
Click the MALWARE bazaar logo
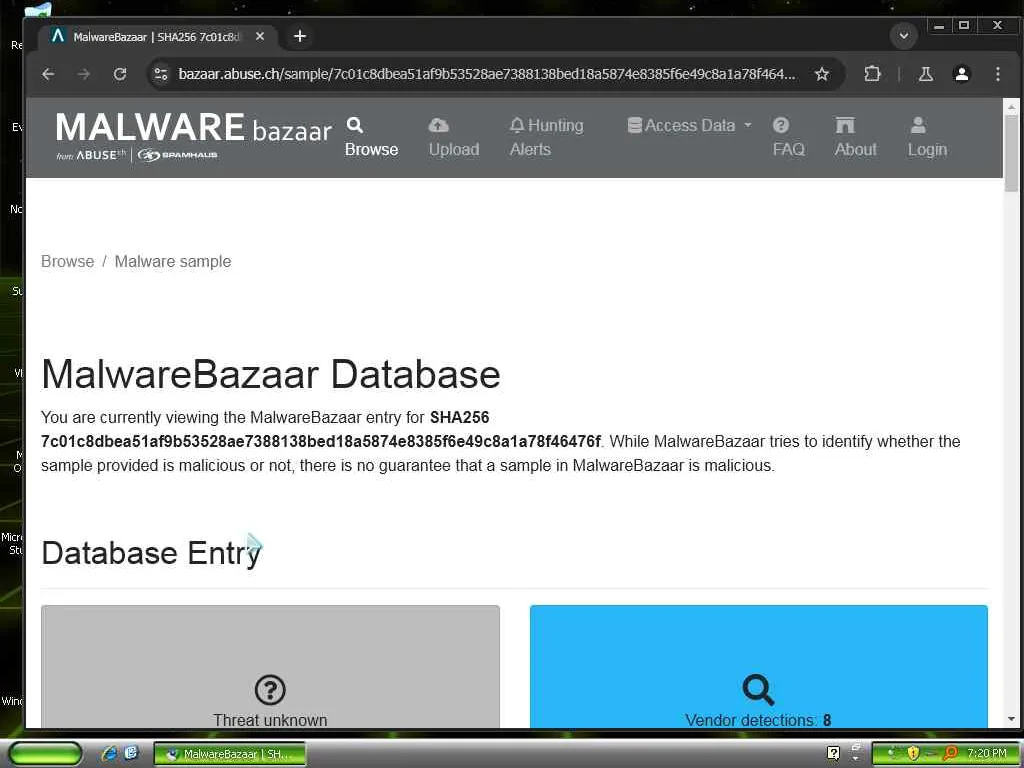coord(193,136)
